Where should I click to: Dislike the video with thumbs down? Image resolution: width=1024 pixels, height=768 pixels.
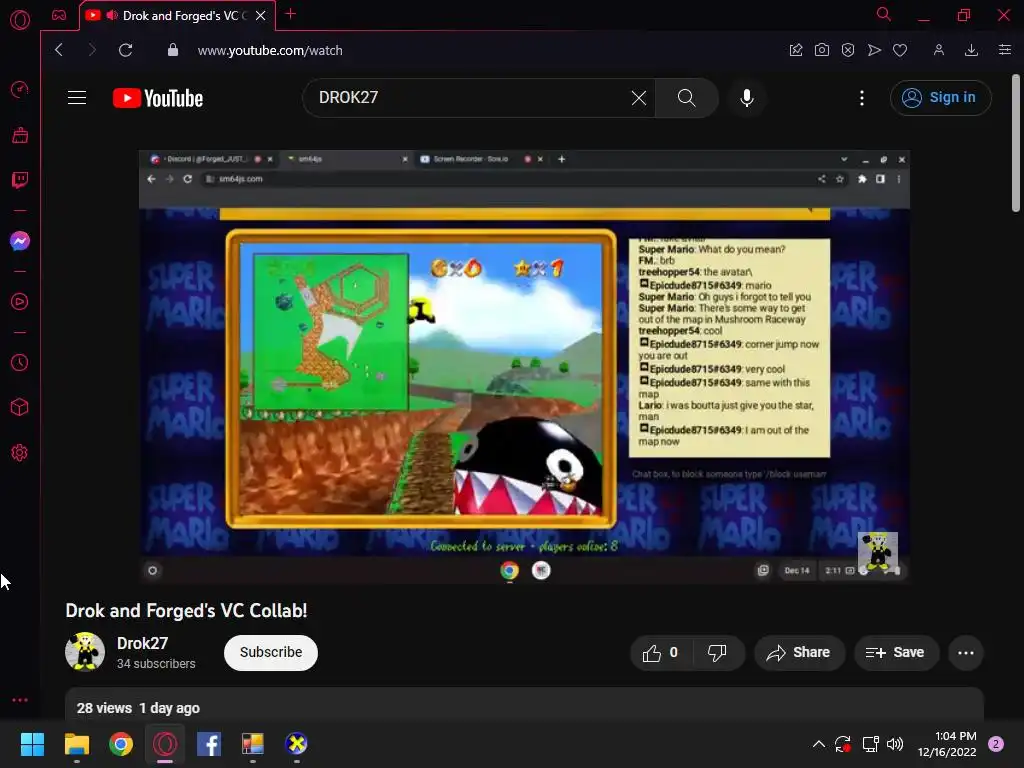pyautogui.click(x=717, y=652)
